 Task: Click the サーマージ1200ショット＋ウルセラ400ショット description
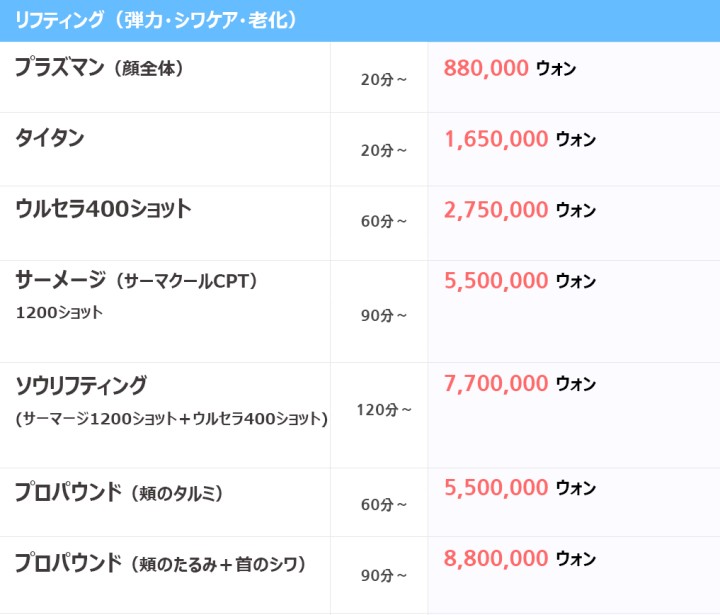(x=172, y=418)
